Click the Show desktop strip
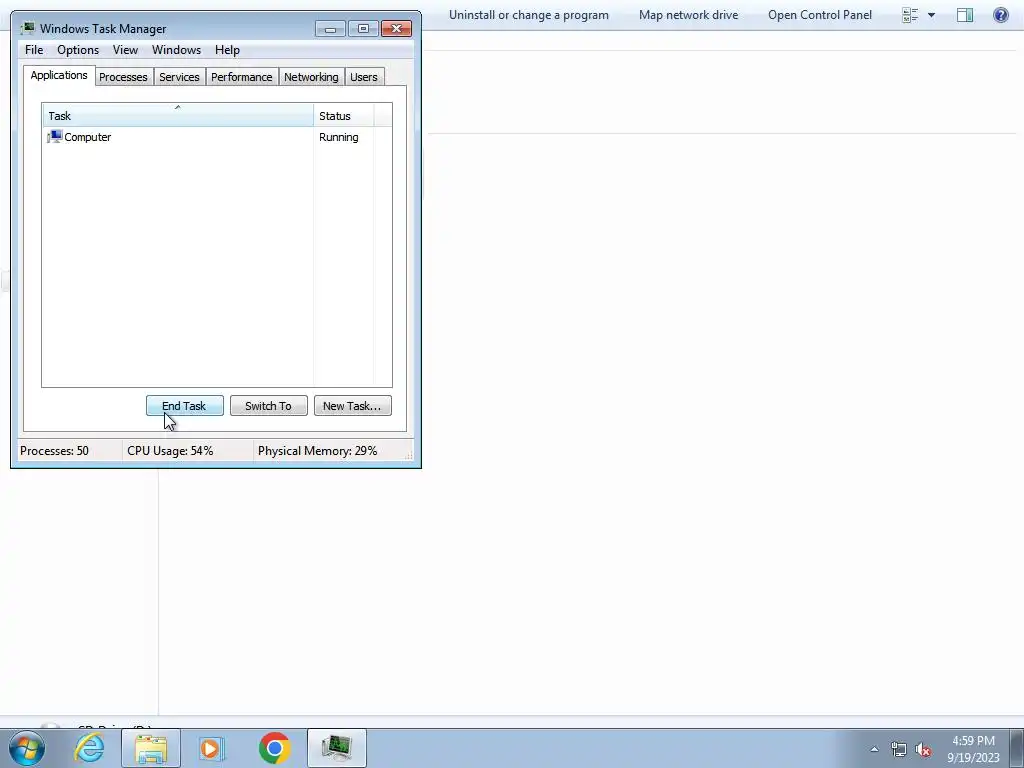The image size is (1024, 768). pos(1017,748)
